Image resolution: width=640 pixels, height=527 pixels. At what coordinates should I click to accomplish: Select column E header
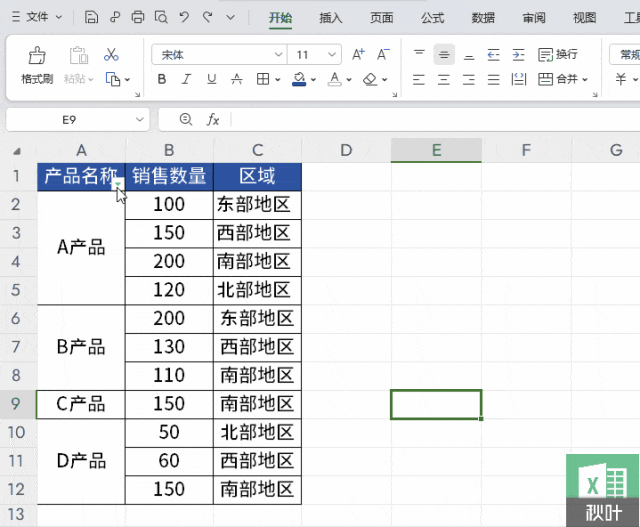pyautogui.click(x=436, y=150)
